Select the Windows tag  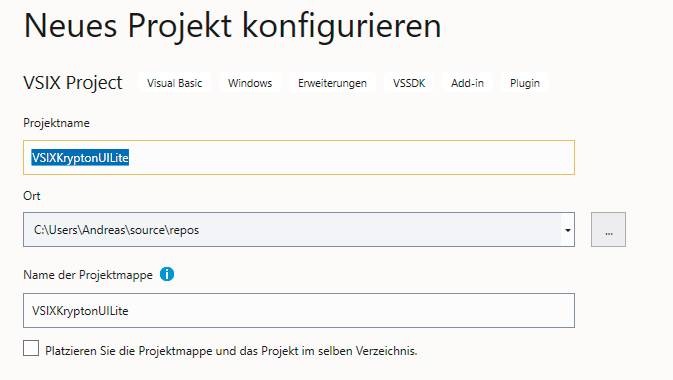point(250,83)
